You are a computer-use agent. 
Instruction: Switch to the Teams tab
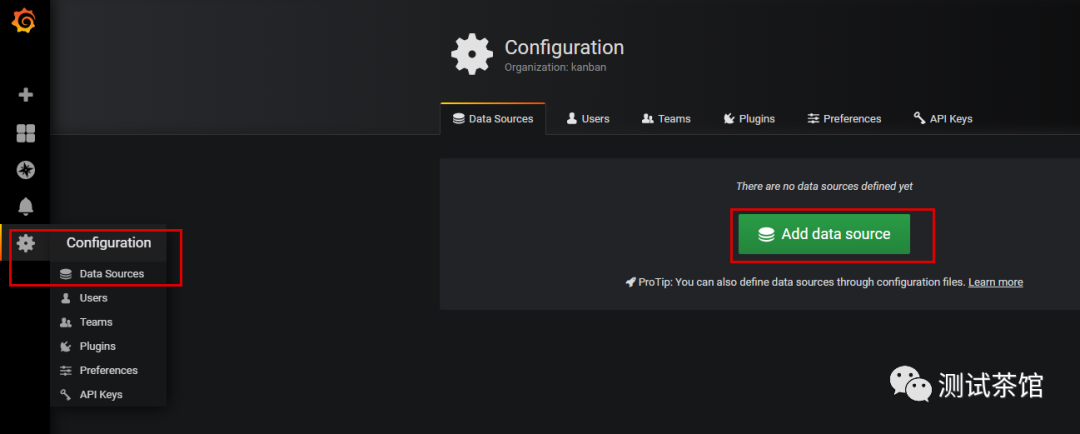[666, 118]
